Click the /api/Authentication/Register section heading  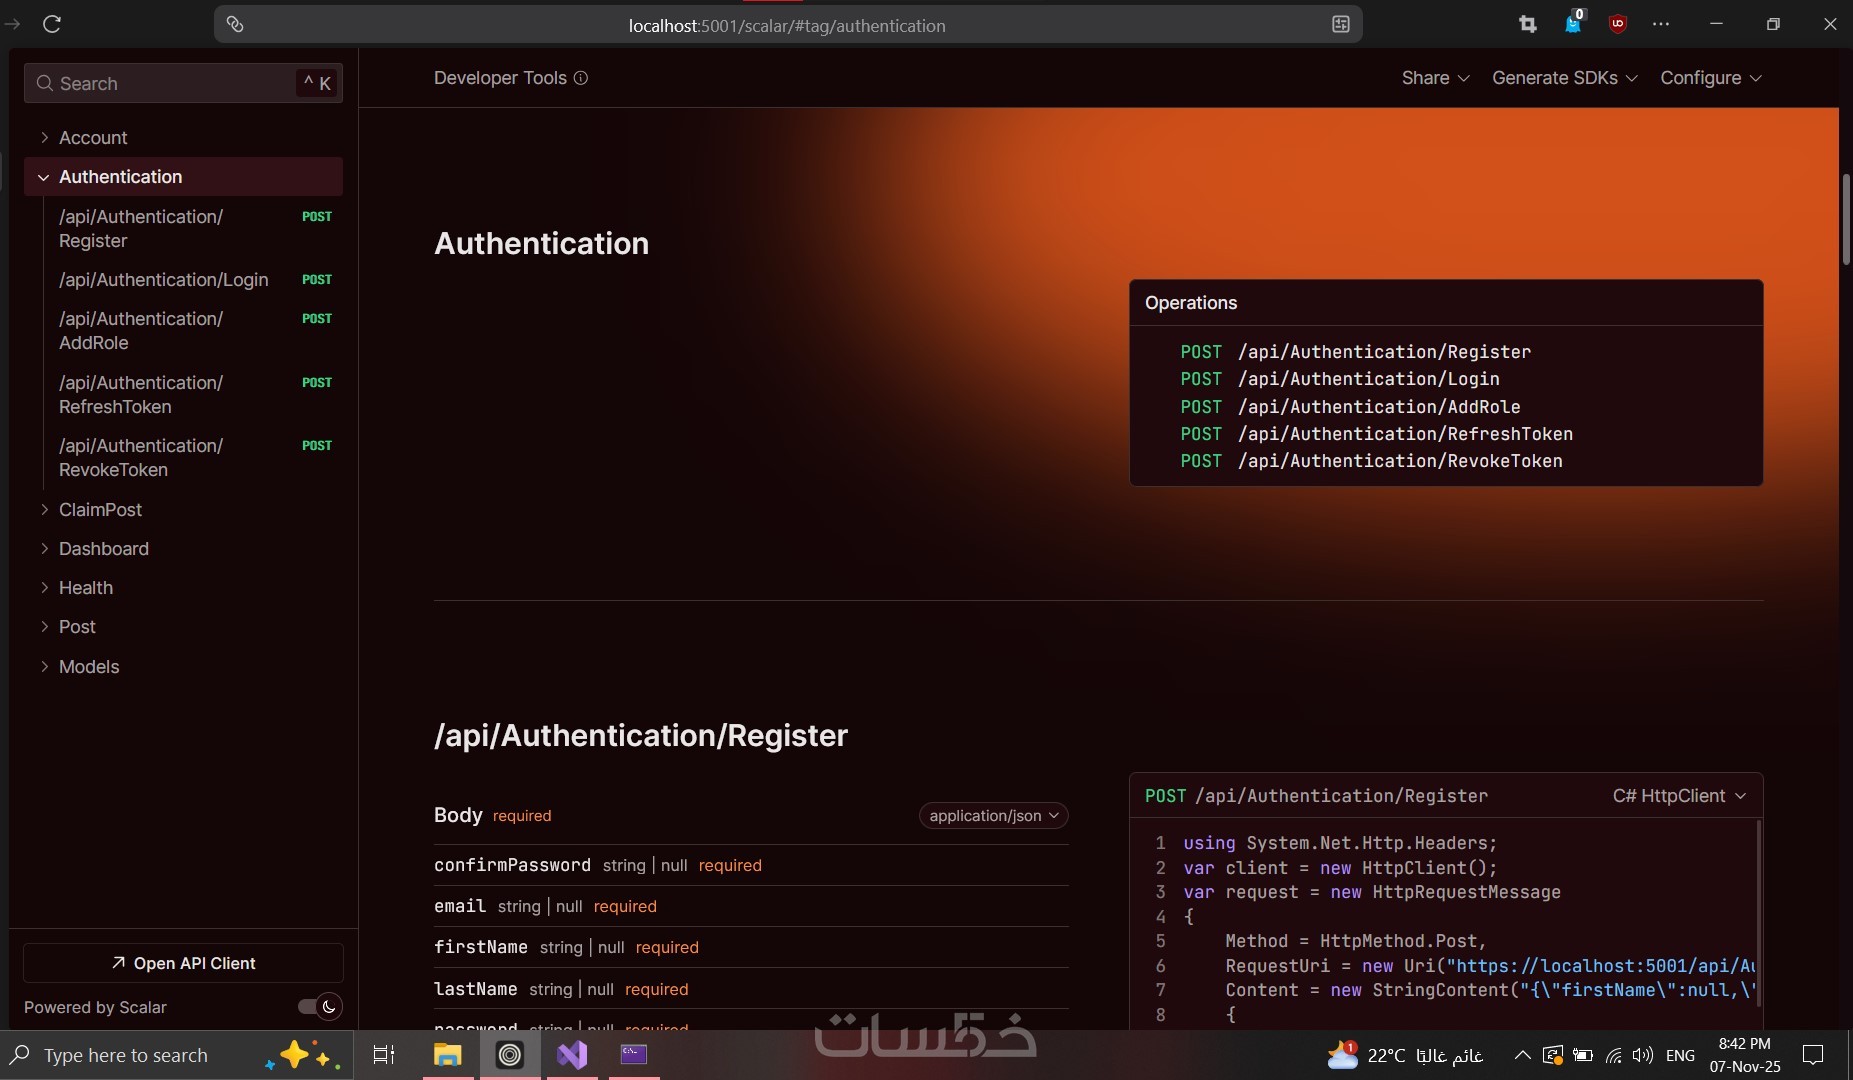tap(641, 735)
